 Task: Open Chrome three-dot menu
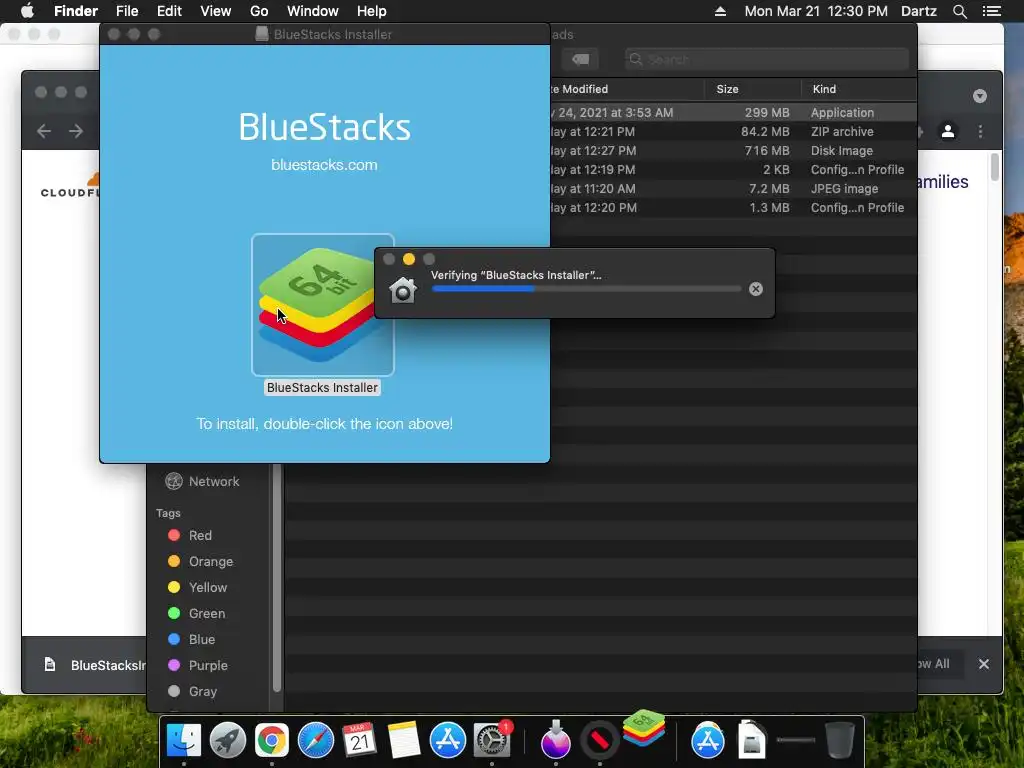point(980,131)
